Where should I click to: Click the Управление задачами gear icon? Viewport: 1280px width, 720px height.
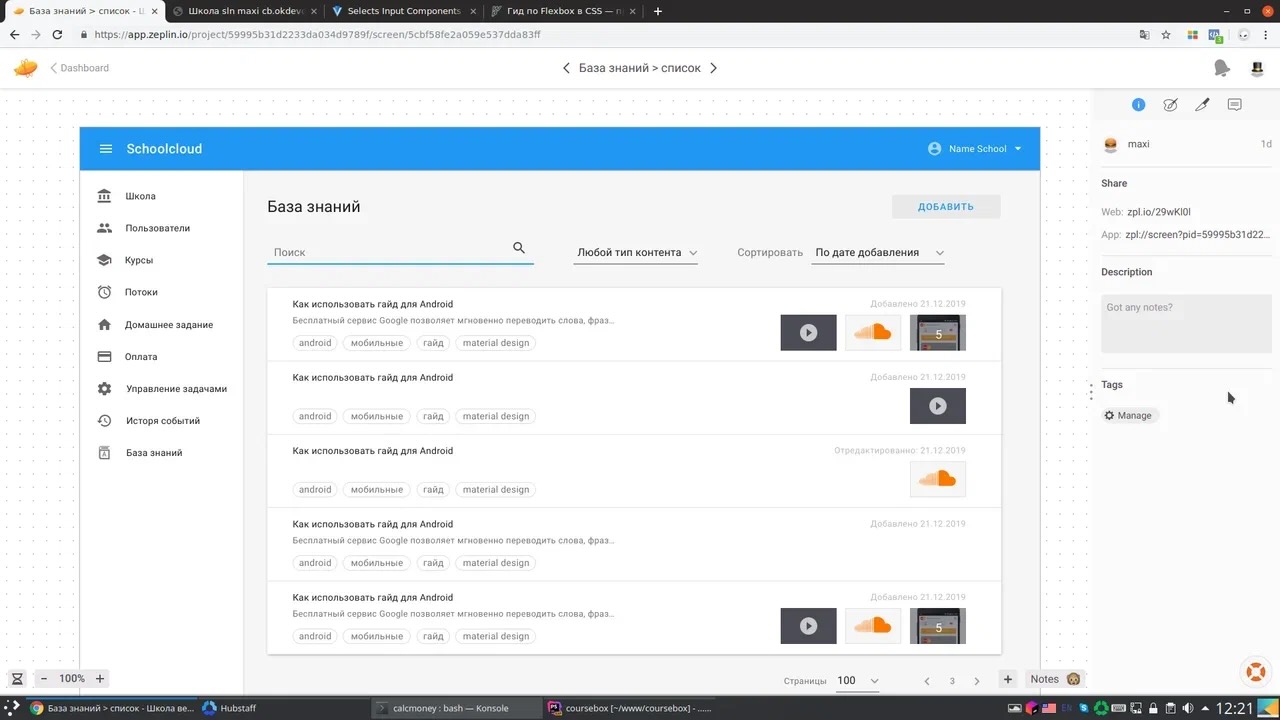[x=104, y=389]
